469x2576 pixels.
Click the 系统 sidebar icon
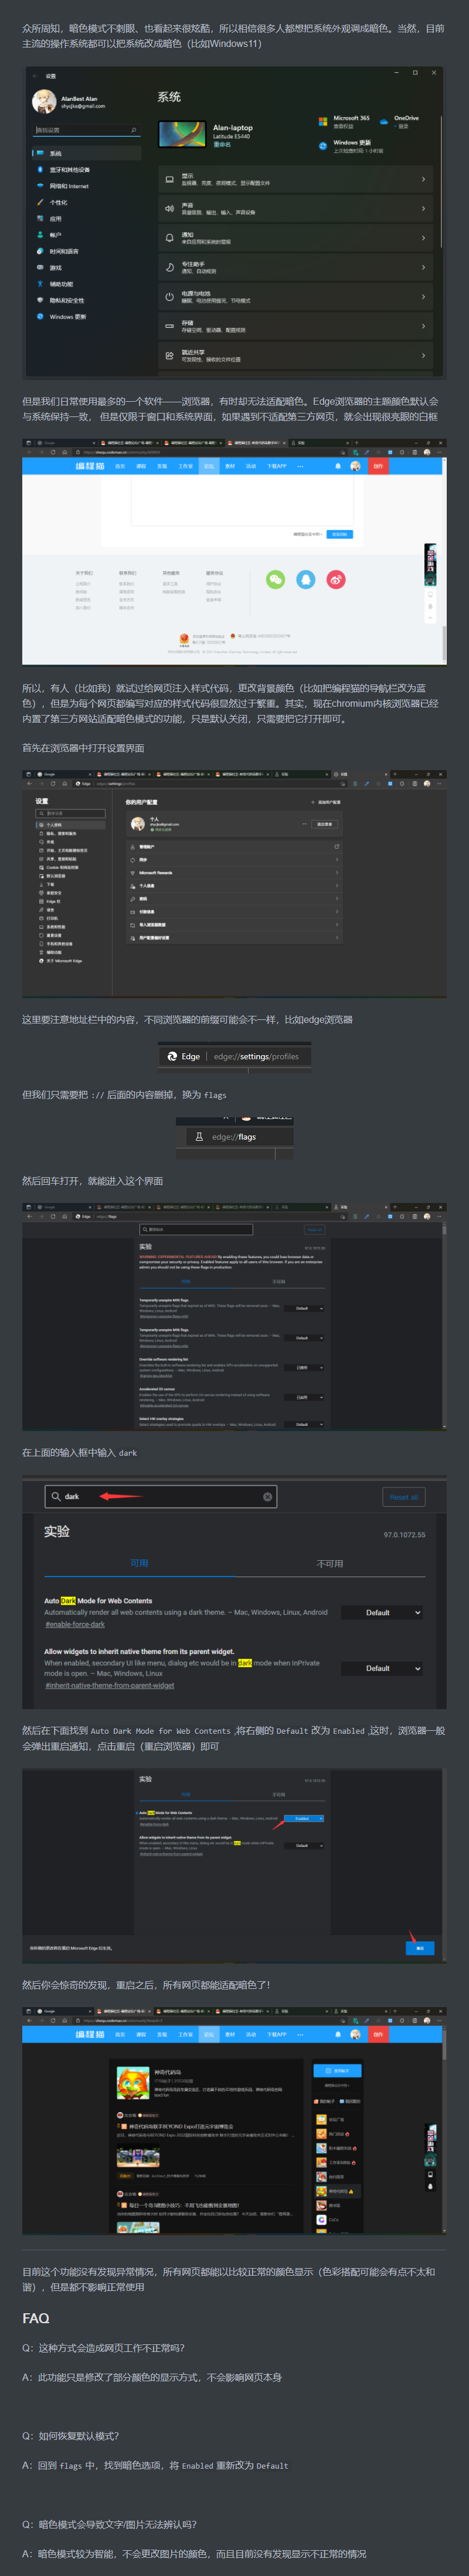pos(40,154)
